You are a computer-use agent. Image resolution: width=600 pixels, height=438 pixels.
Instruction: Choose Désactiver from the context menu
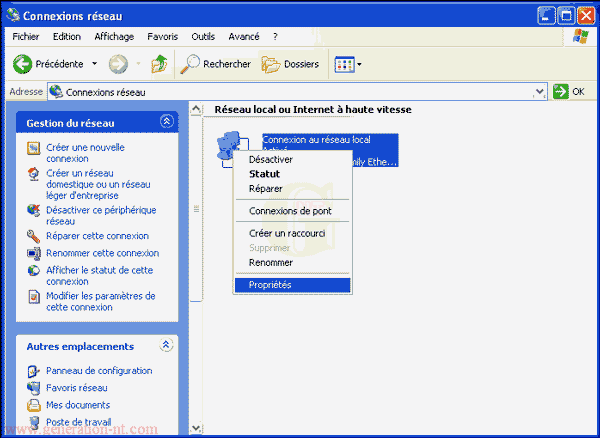click(x=270, y=159)
